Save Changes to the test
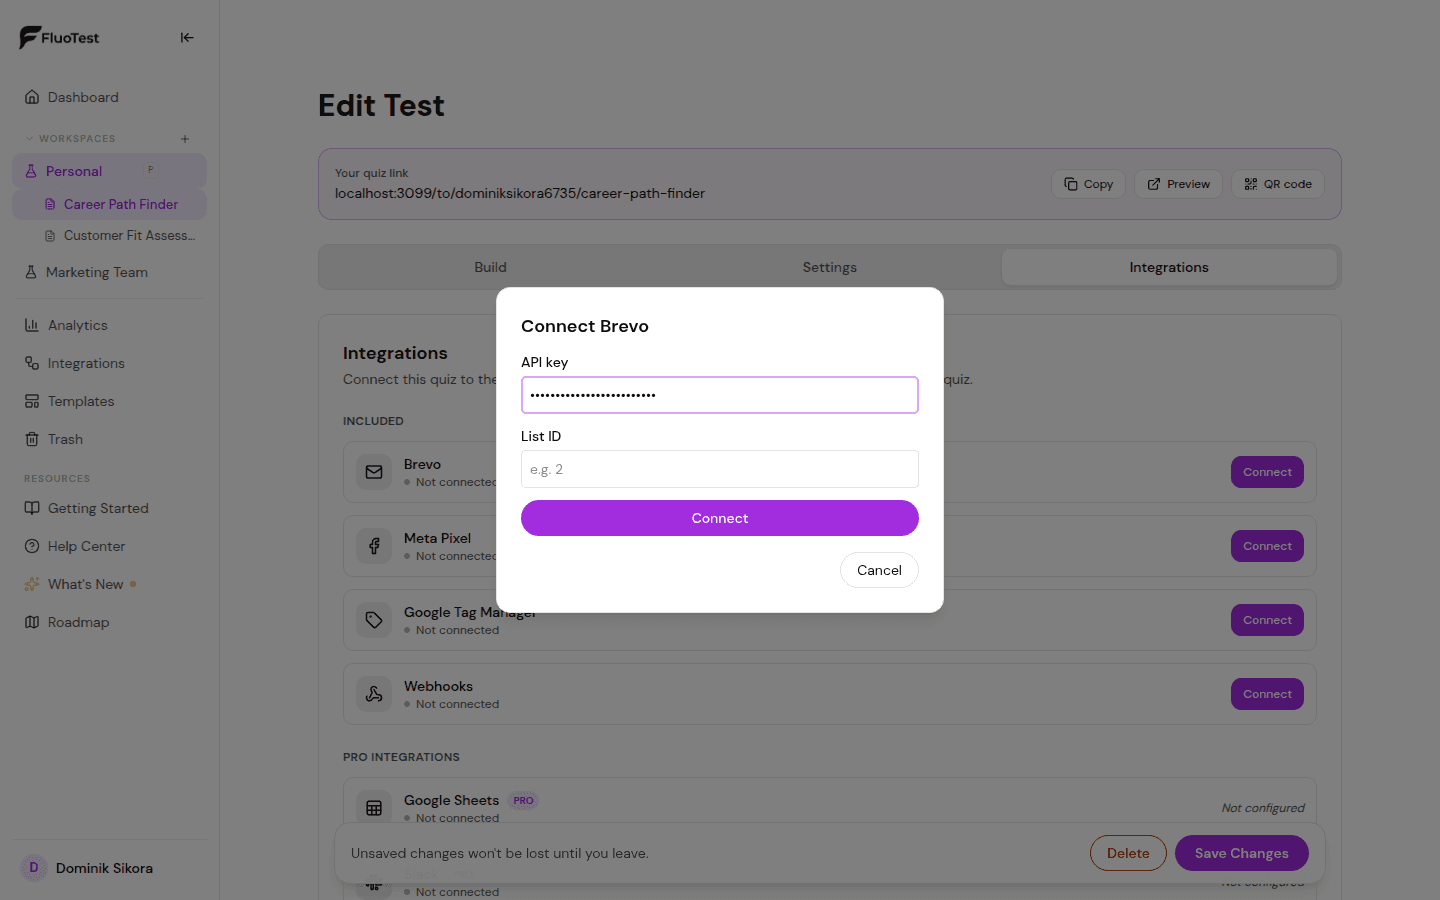Screen dimensions: 1440x900 coord(1241,853)
